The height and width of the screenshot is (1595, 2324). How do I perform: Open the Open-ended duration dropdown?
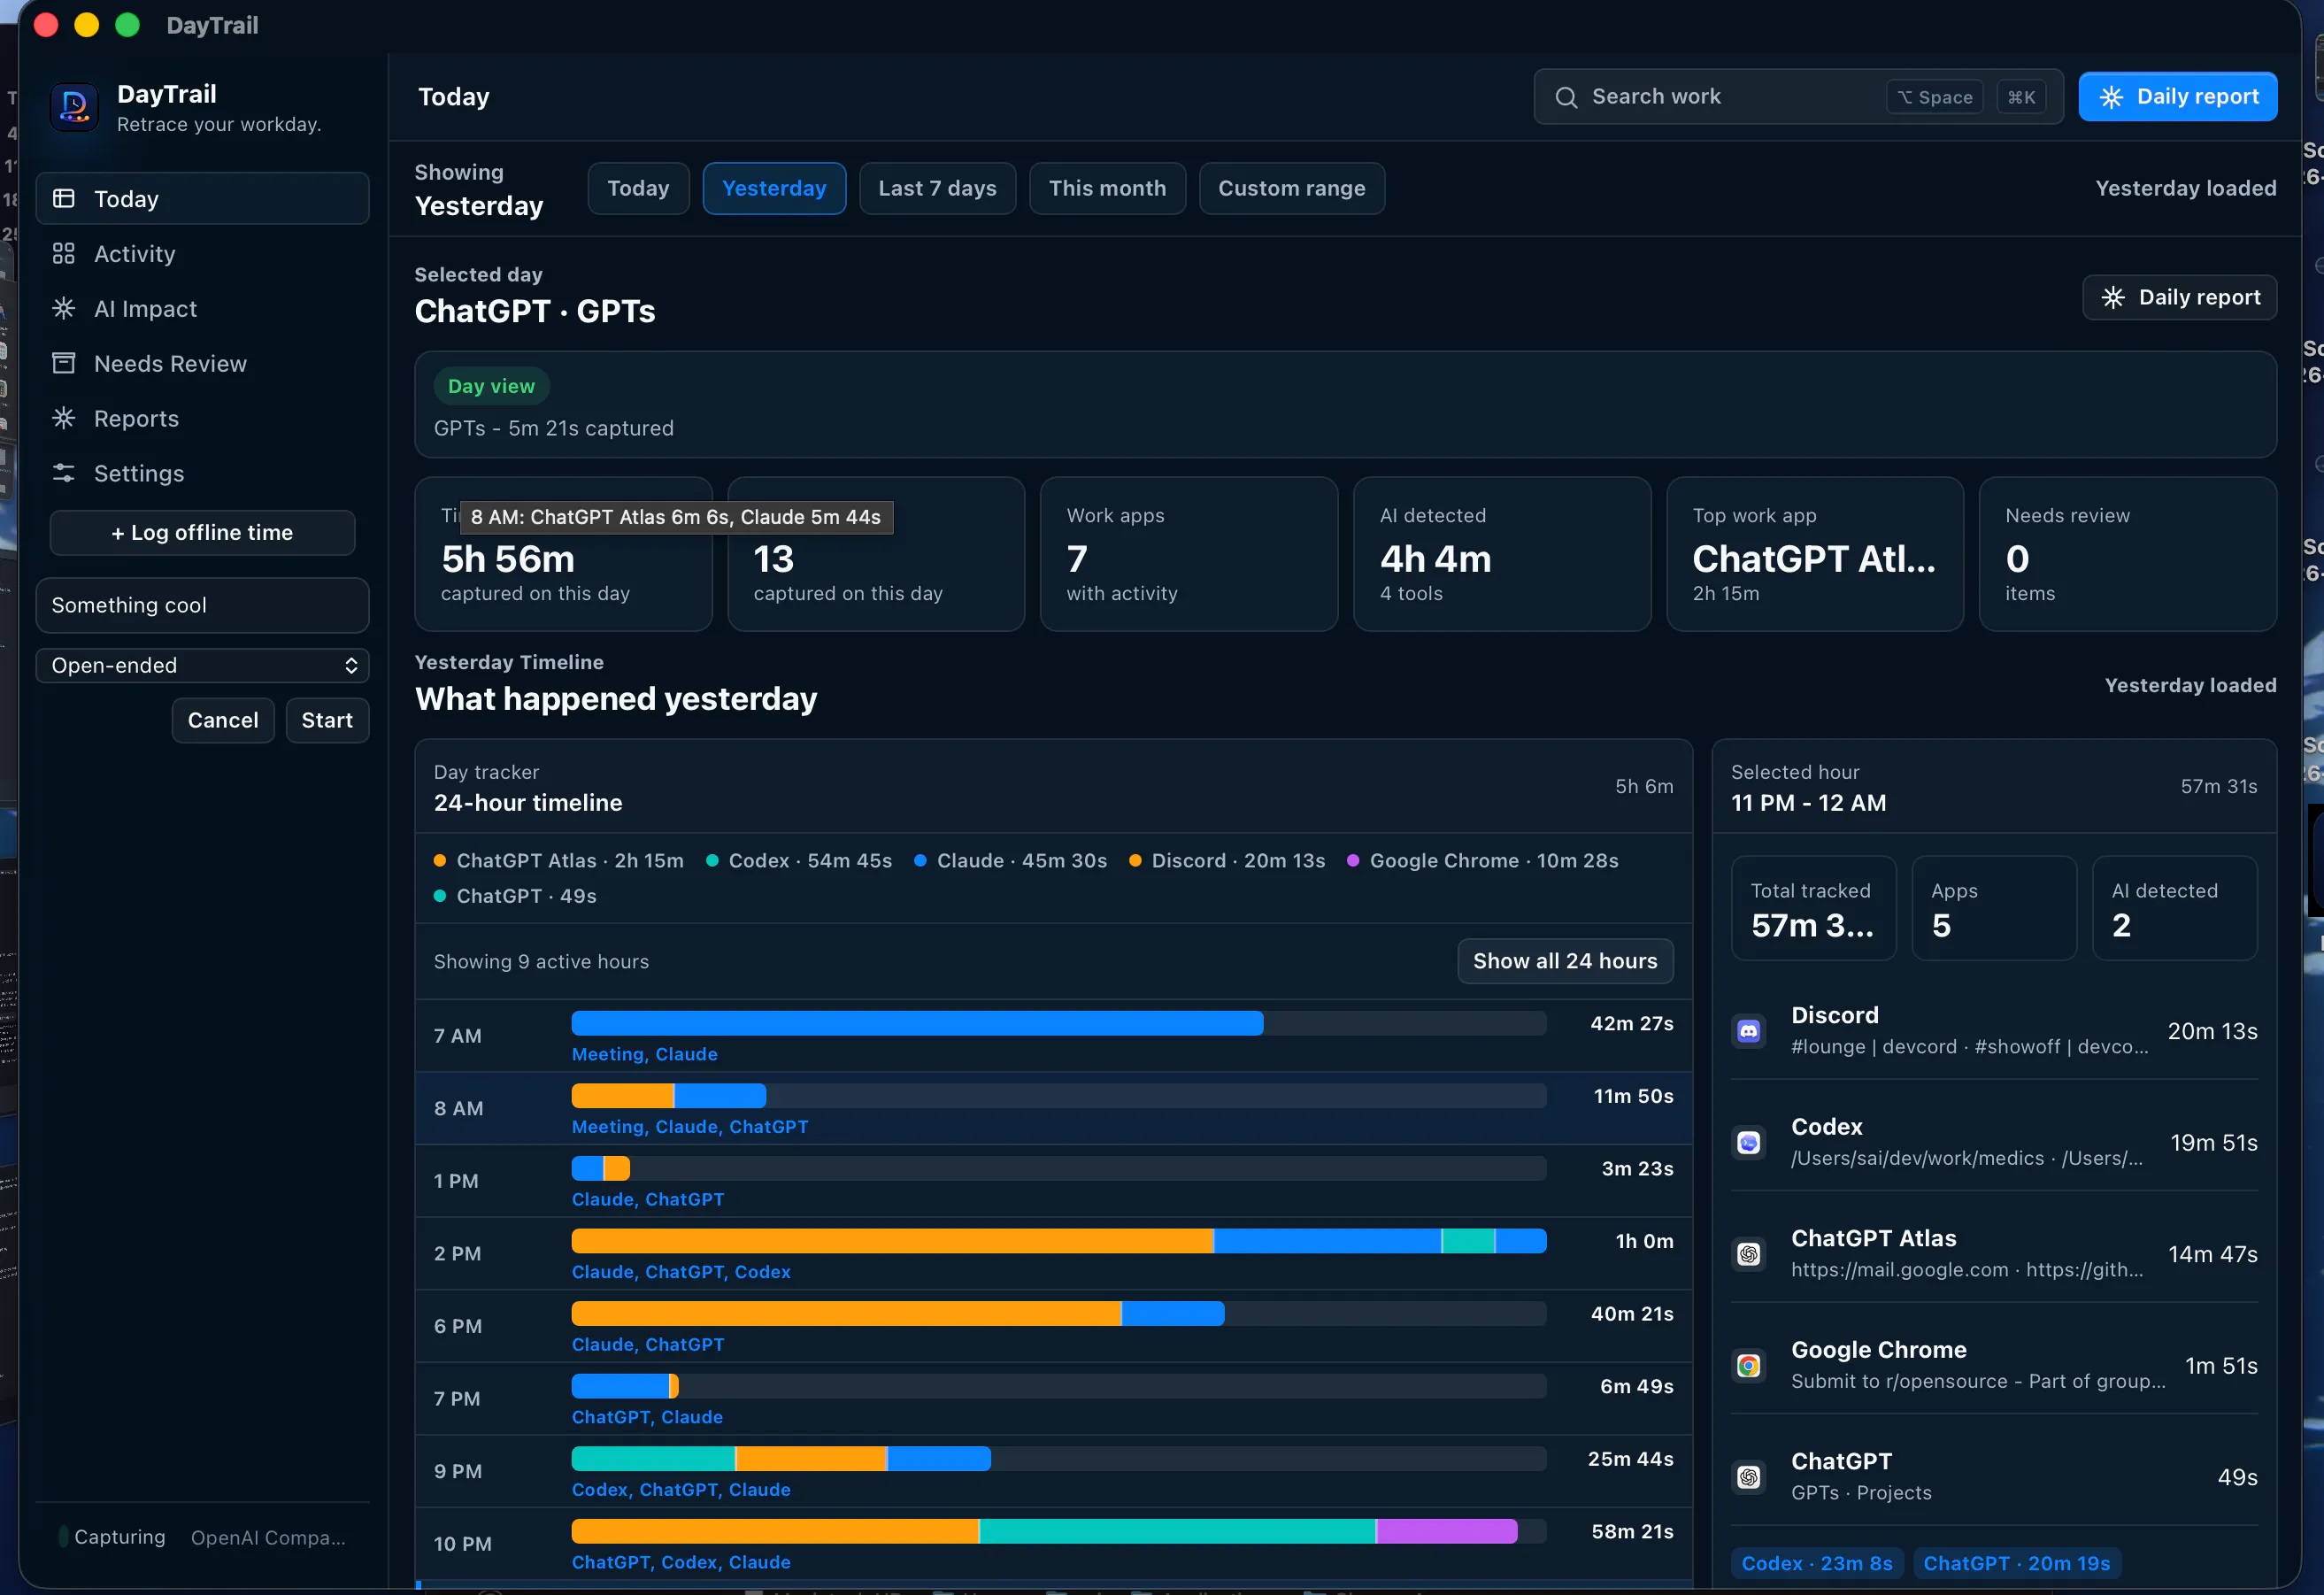pos(203,666)
